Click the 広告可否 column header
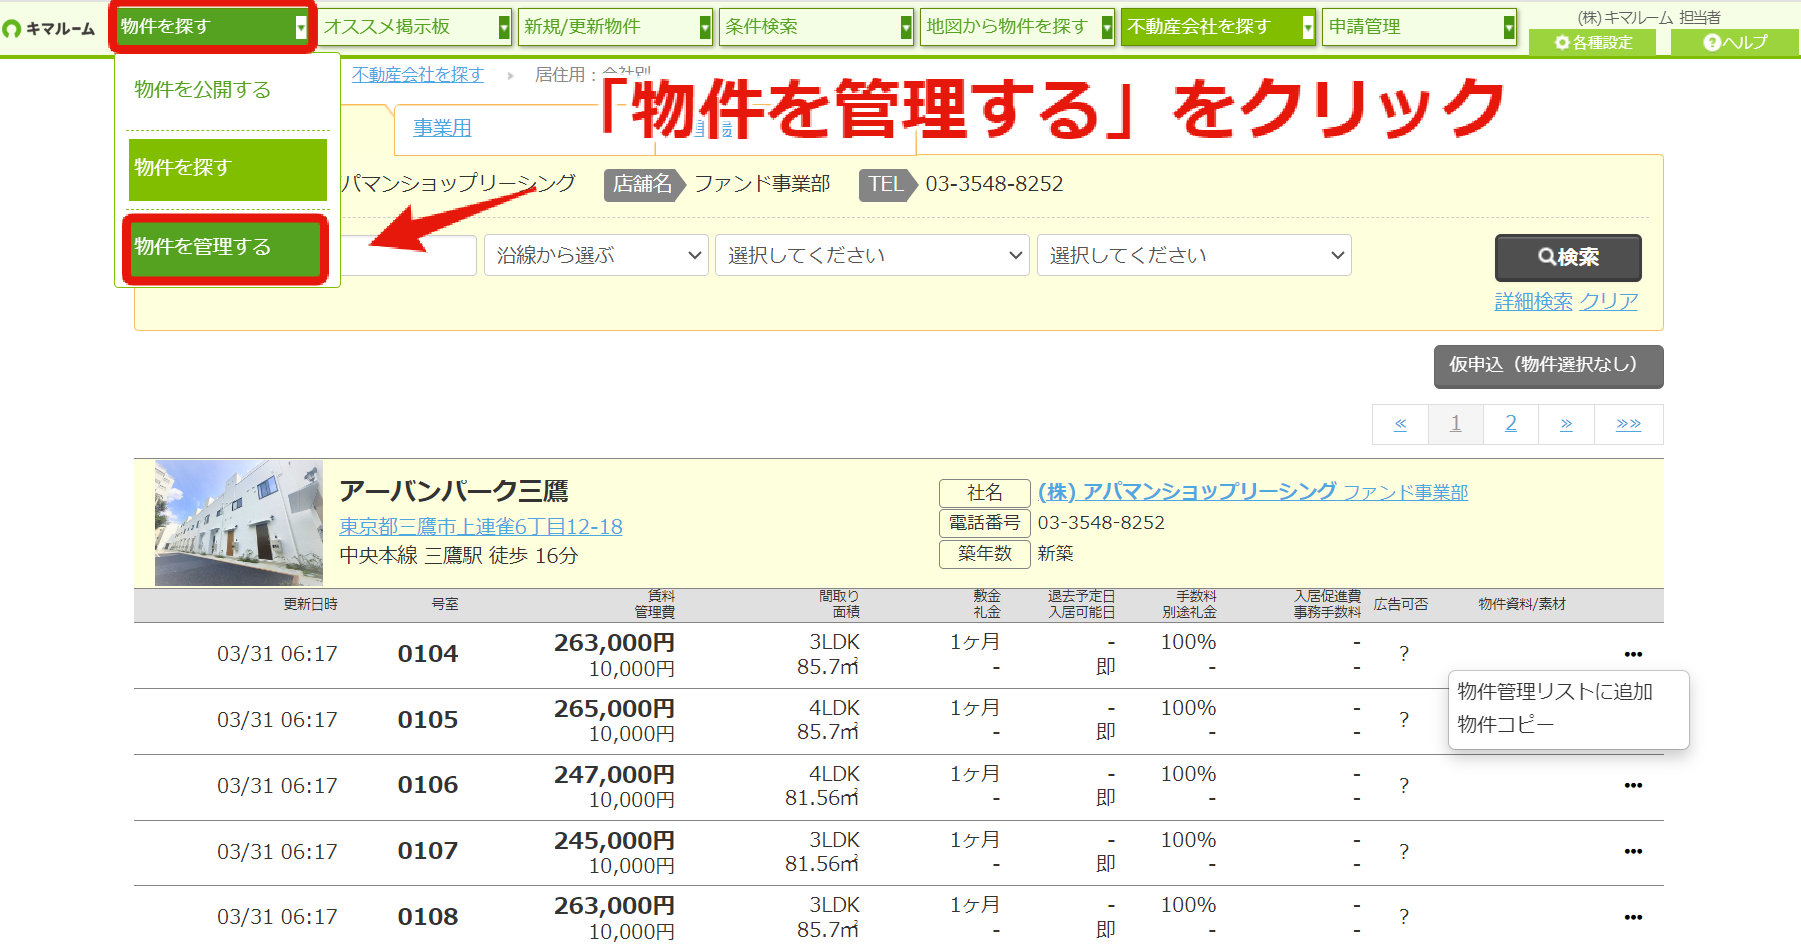This screenshot has height=945, width=1801. click(1400, 604)
